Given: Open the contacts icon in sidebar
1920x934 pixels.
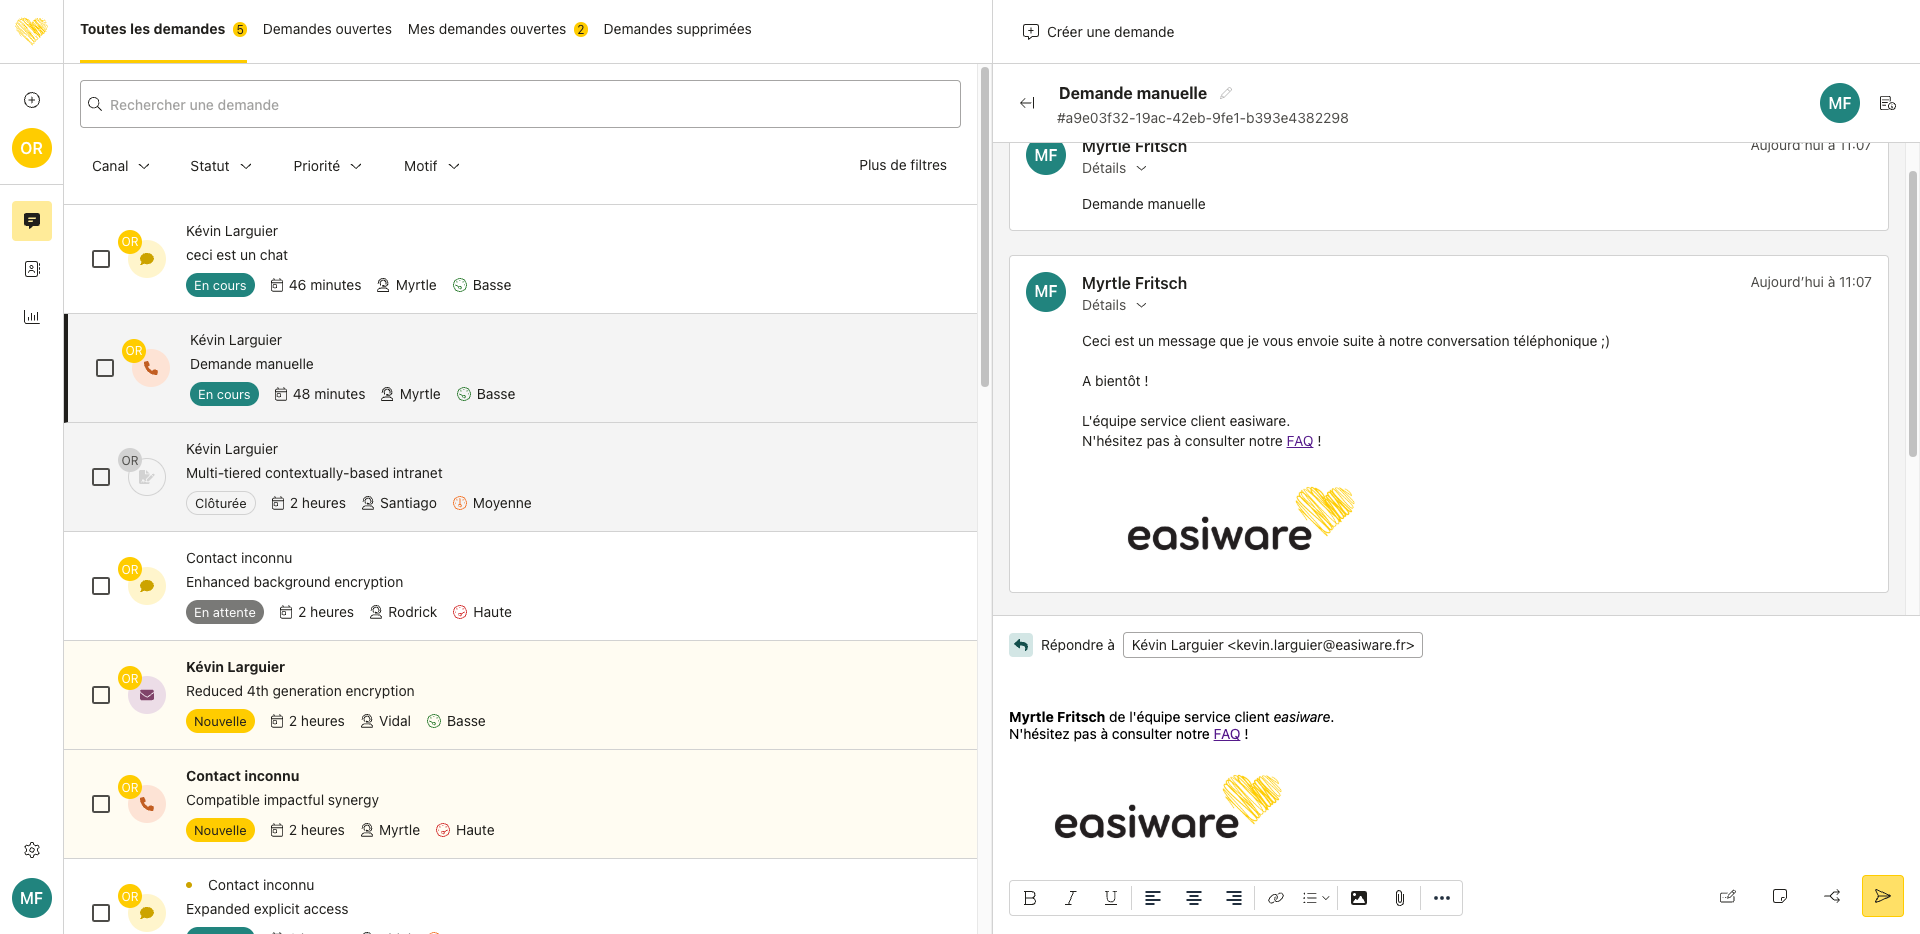Looking at the screenshot, I should 32,269.
